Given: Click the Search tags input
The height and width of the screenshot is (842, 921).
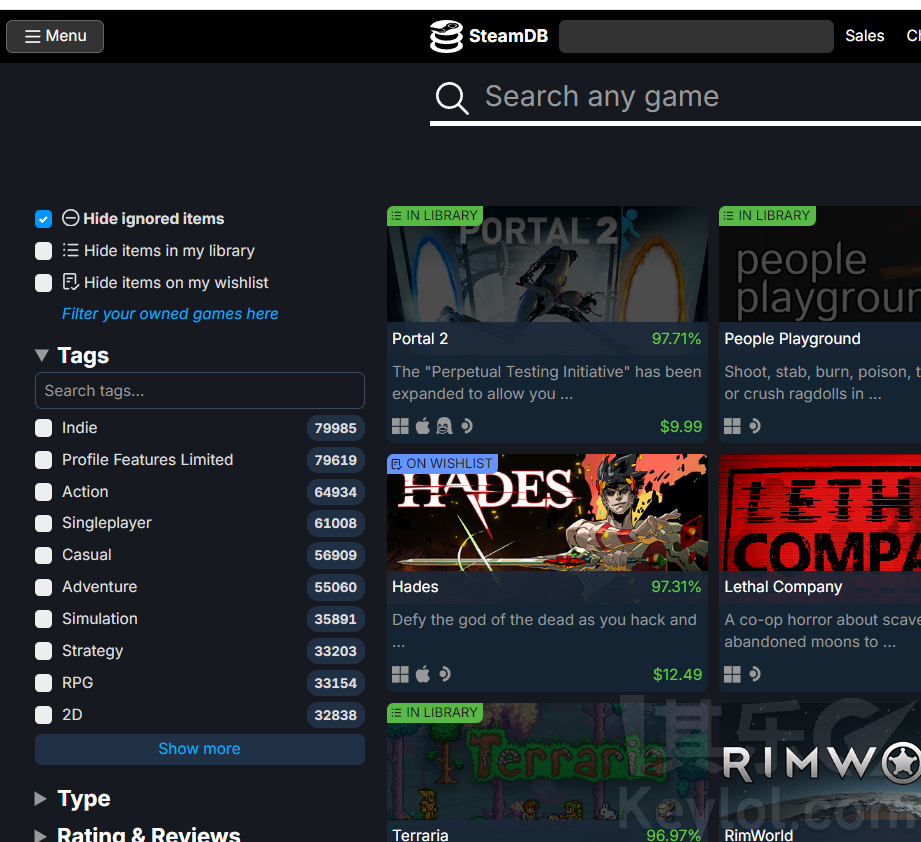Looking at the screenshot, I should [200, 390].
